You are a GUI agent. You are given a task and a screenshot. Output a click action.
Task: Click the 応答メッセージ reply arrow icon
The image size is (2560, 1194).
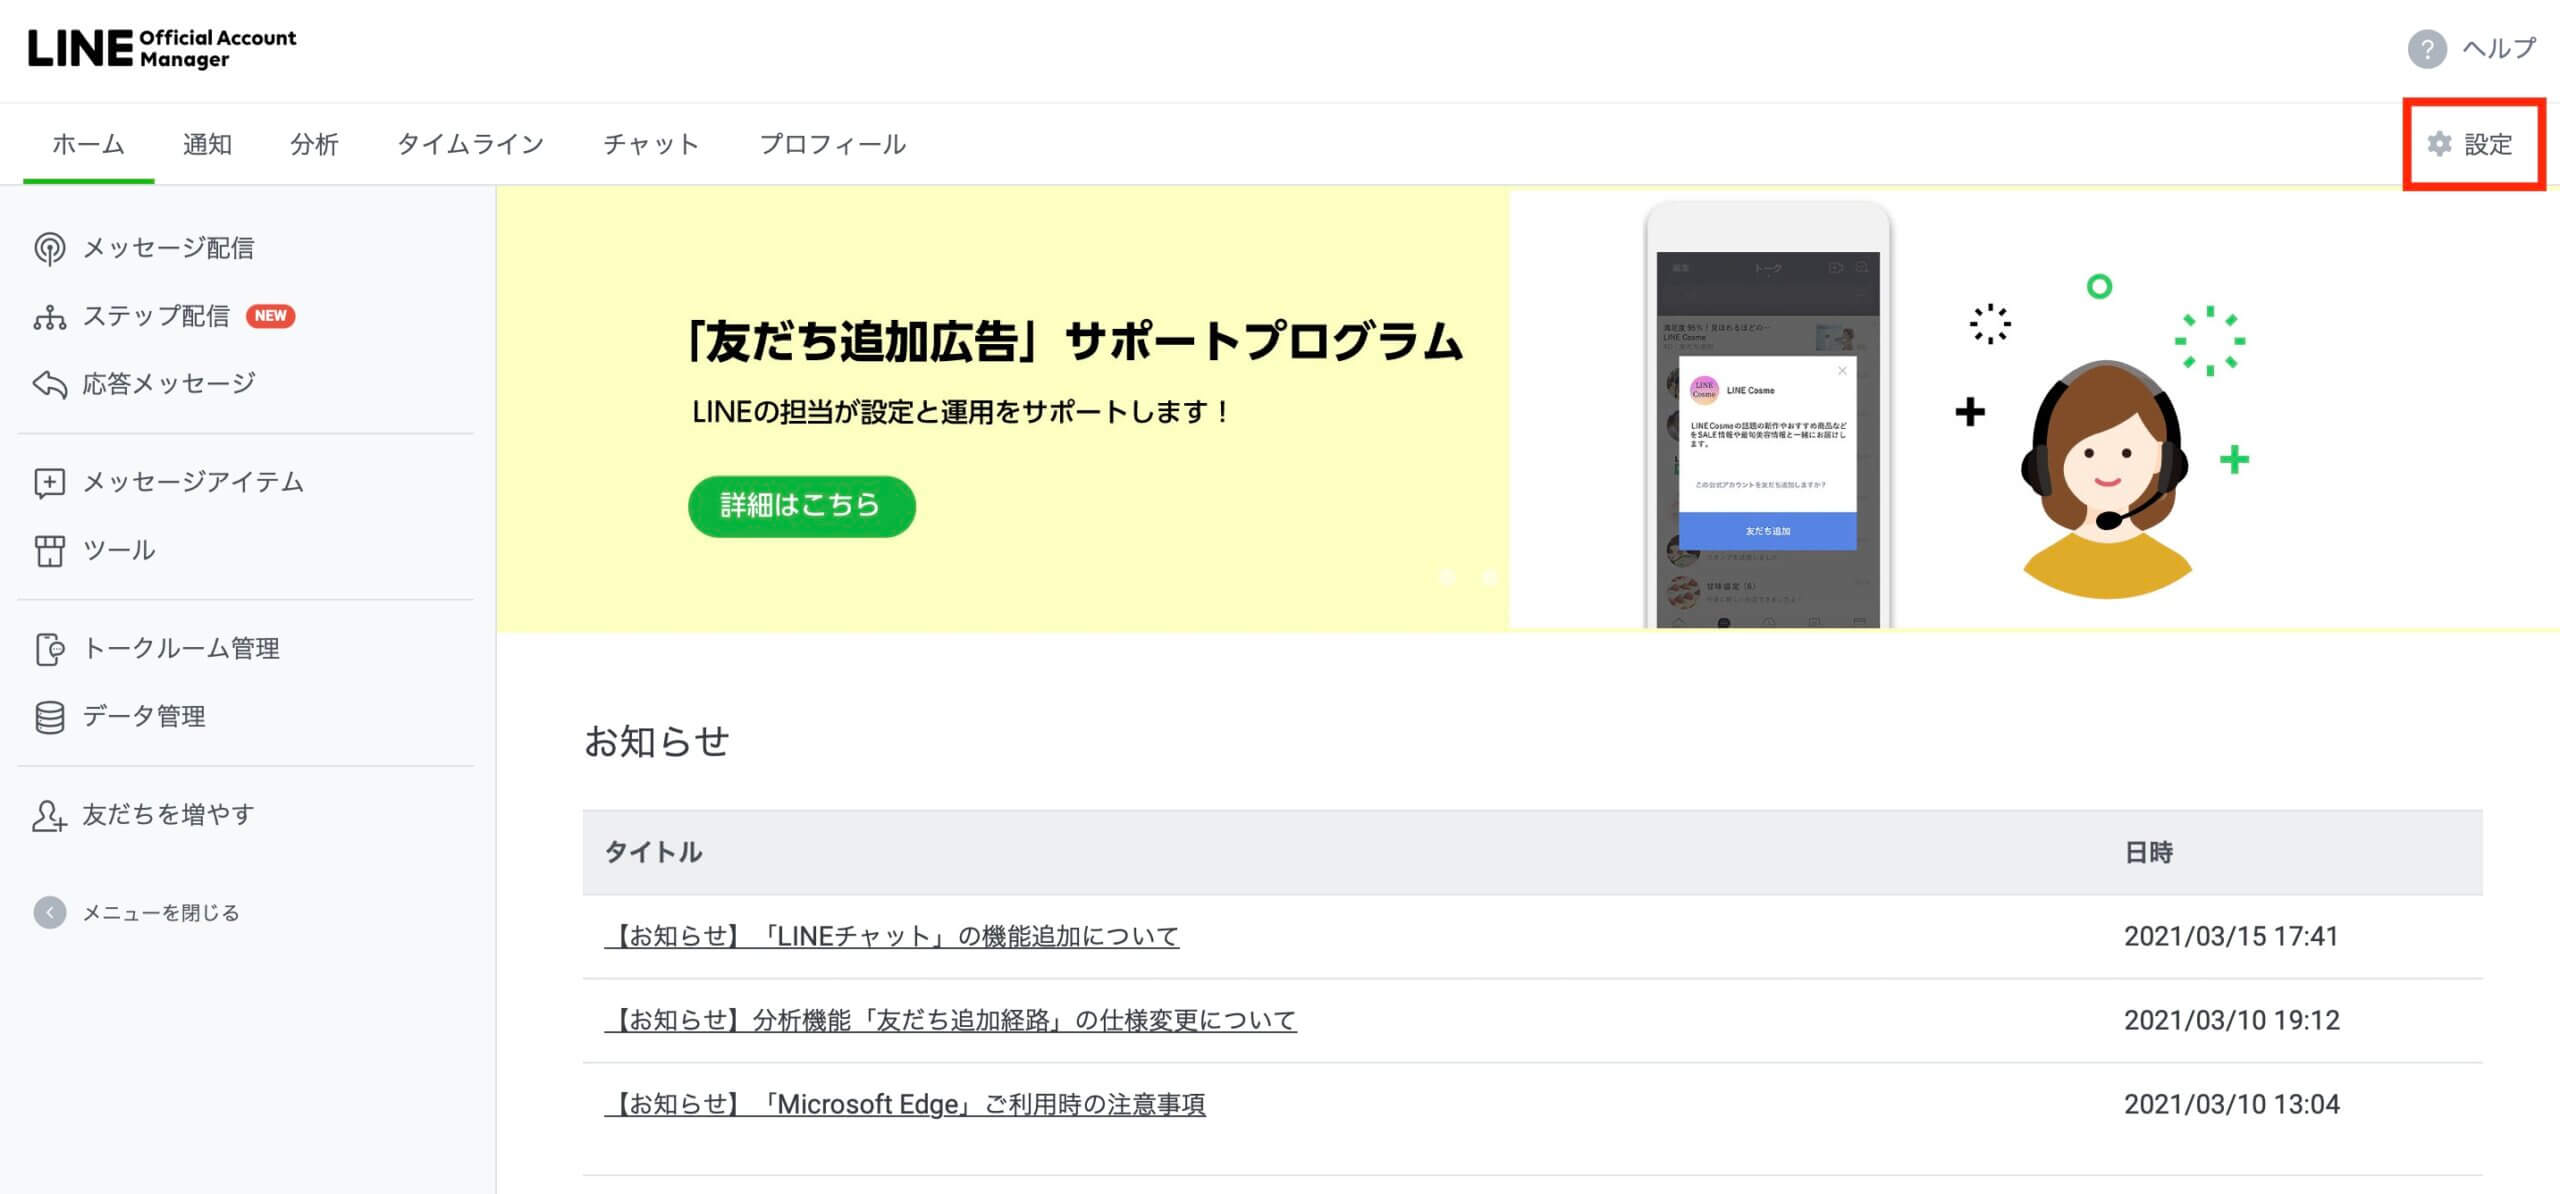pos(49,384)
